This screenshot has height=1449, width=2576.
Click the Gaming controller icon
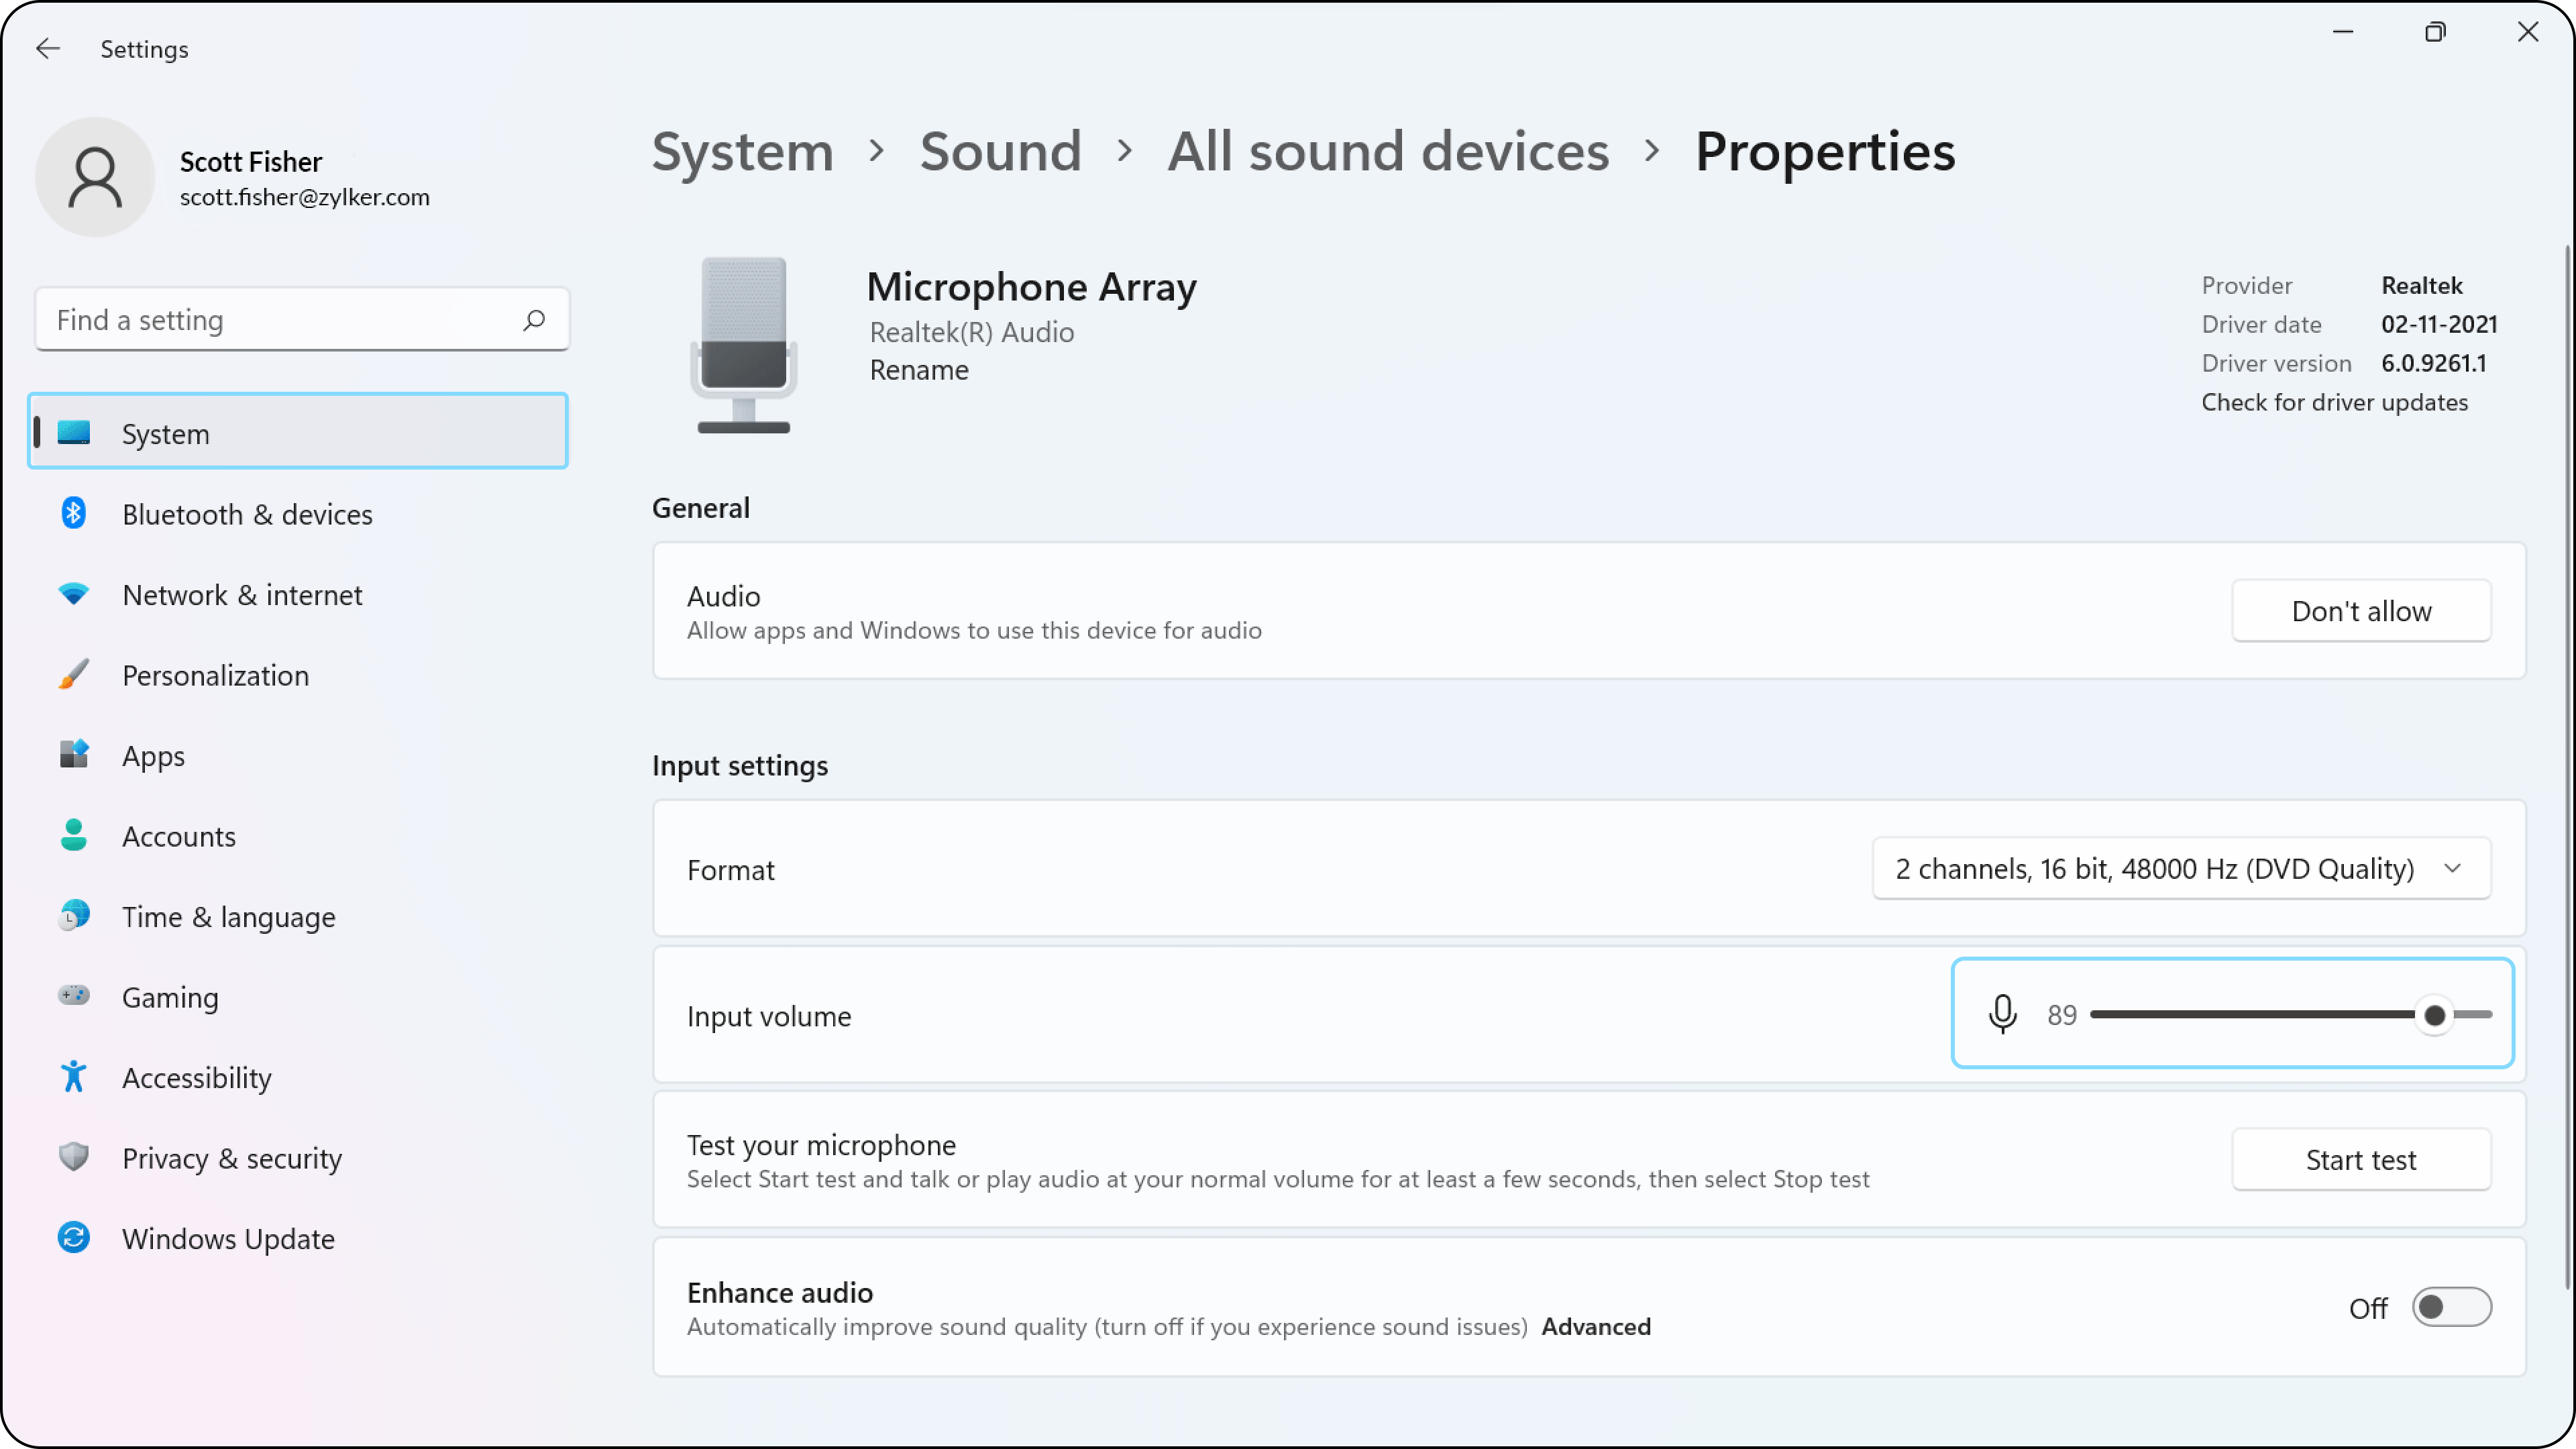click(x=73, y=996)
